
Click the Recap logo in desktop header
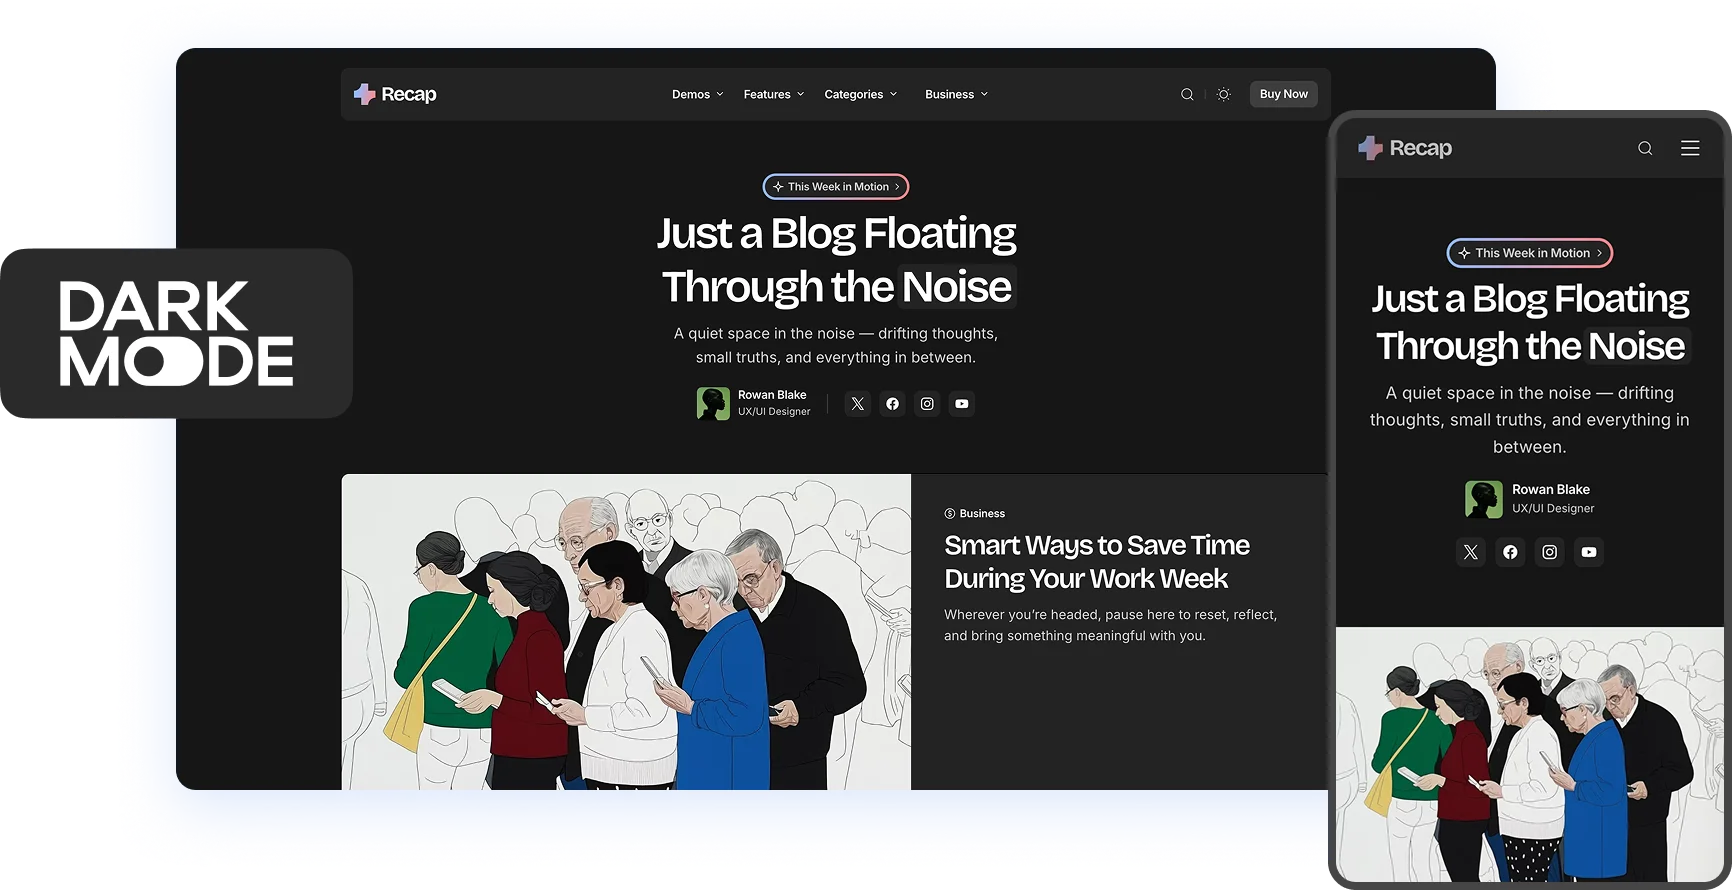coord(395,95)
